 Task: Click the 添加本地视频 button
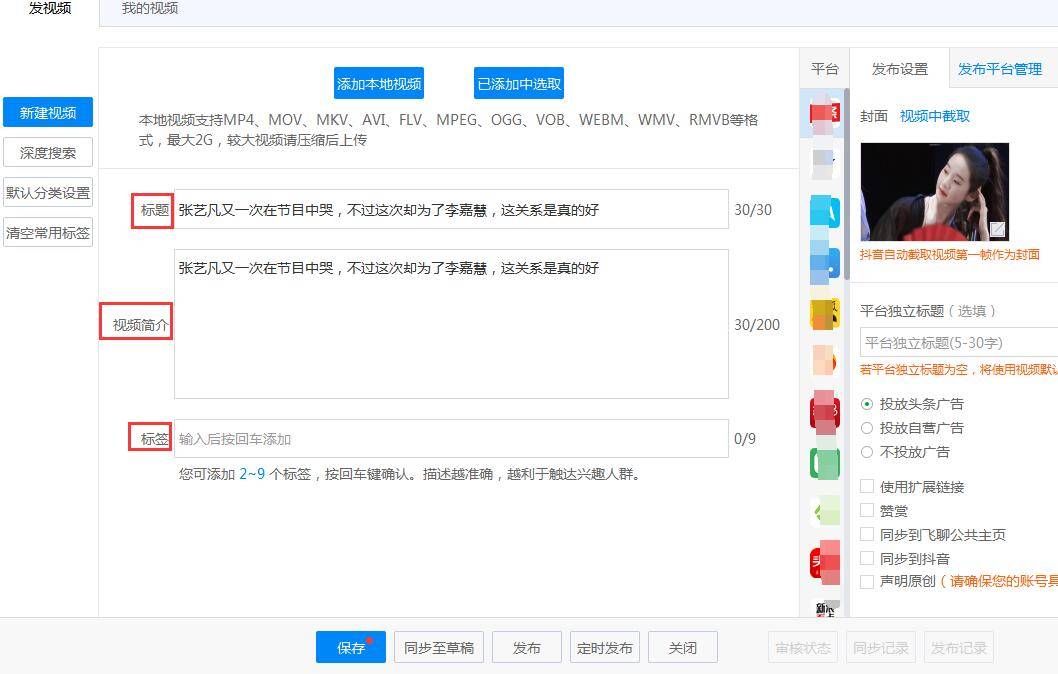(379, 84)
